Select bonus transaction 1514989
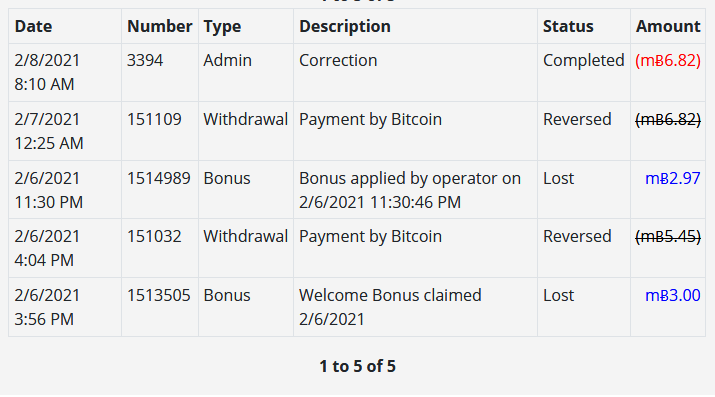 coord(159,178)
